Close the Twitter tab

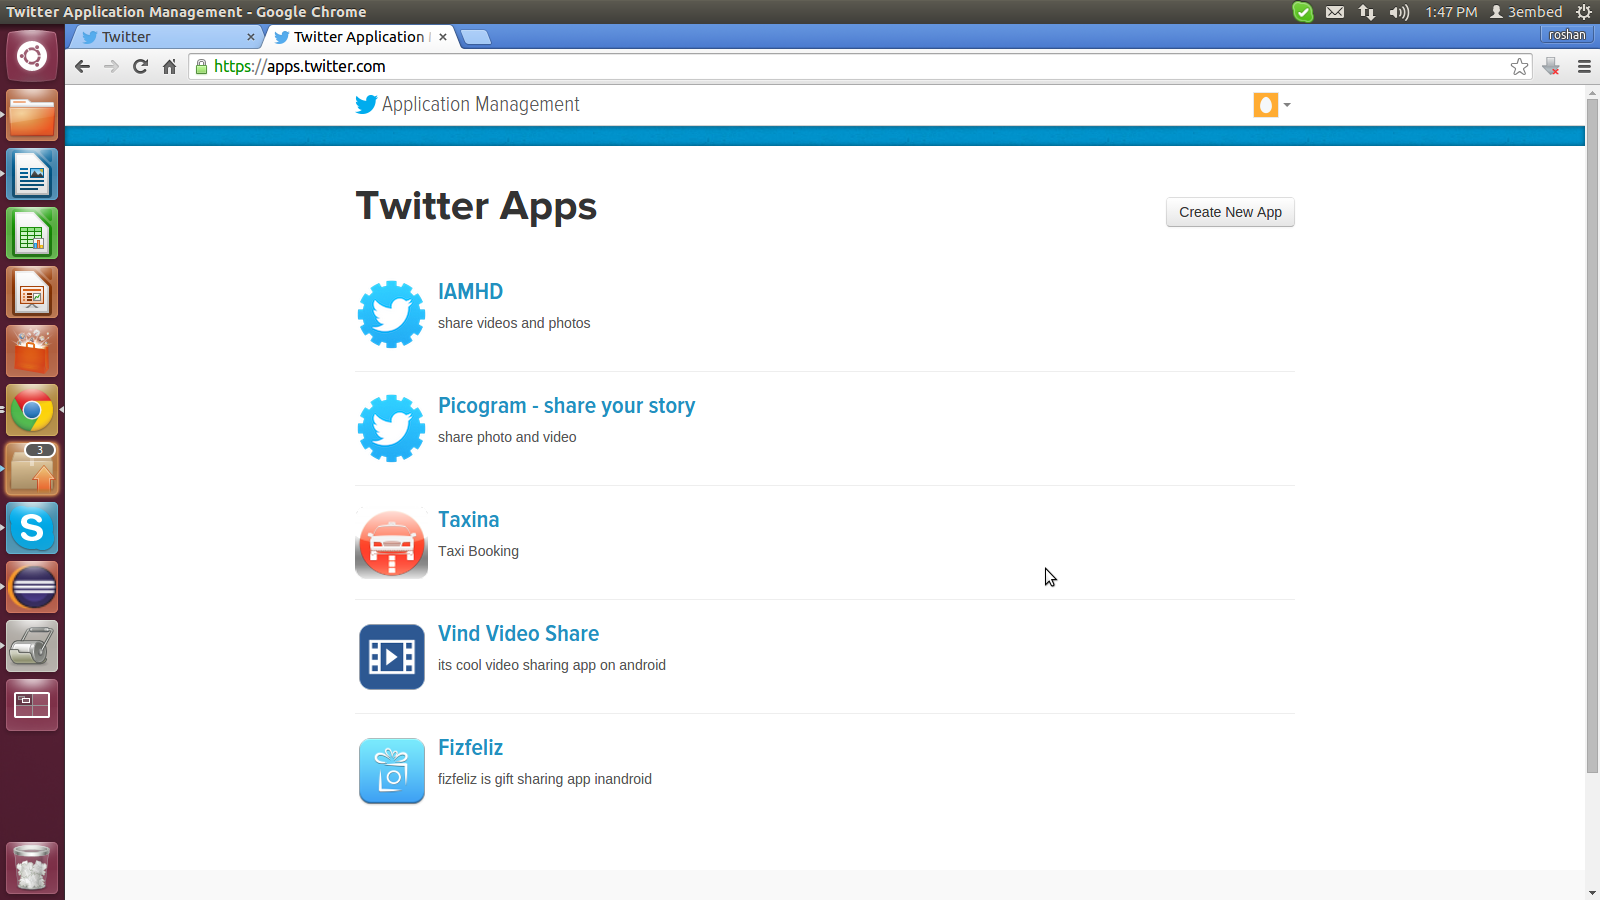coord(250,37)
